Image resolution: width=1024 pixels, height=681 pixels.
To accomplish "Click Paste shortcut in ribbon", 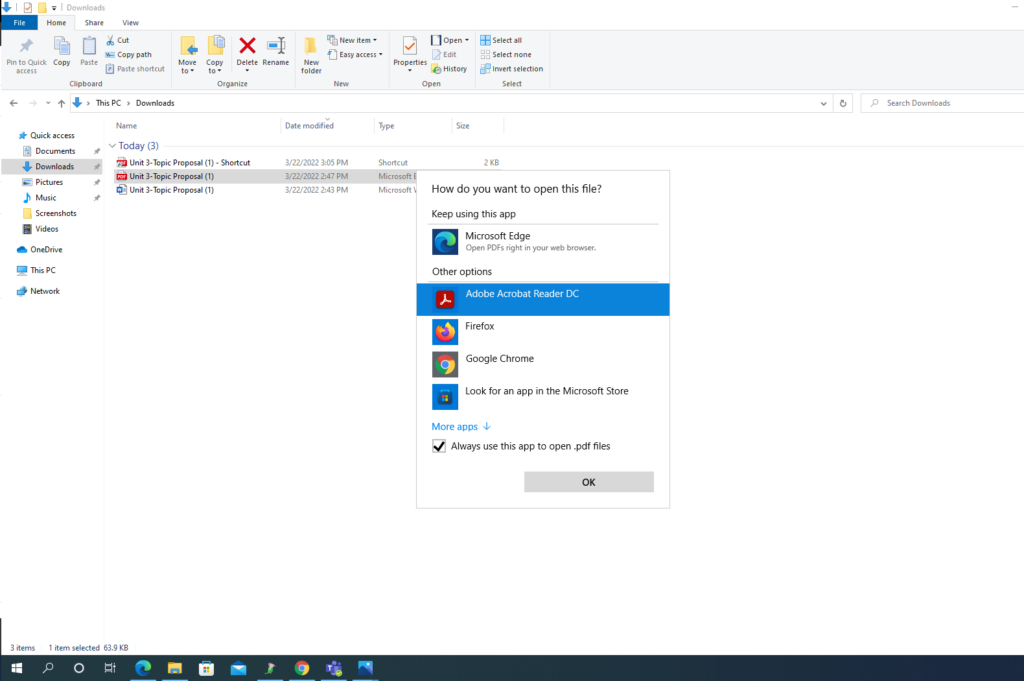I will [135, 69].
